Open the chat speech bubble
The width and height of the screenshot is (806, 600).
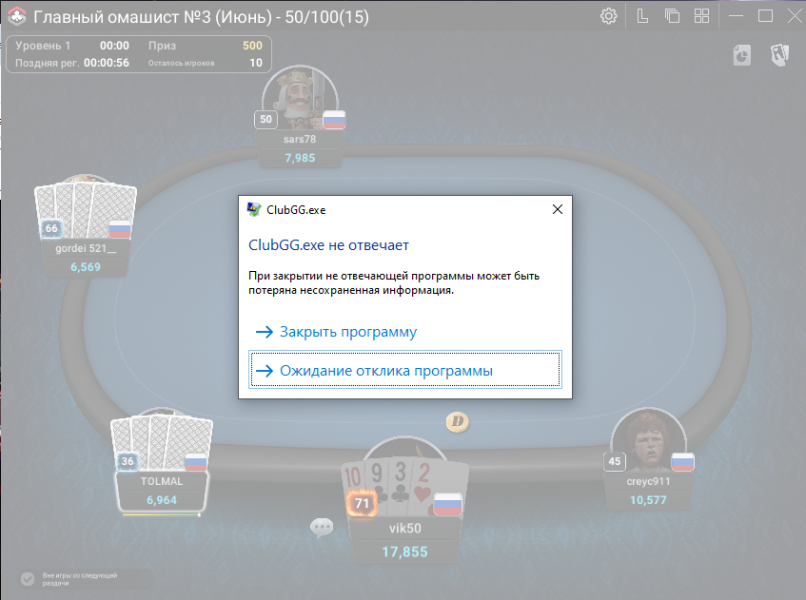[321, 526]
